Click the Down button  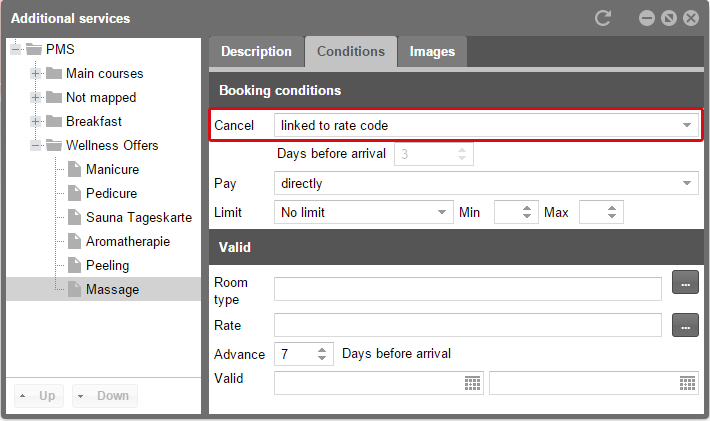point(105,396)
